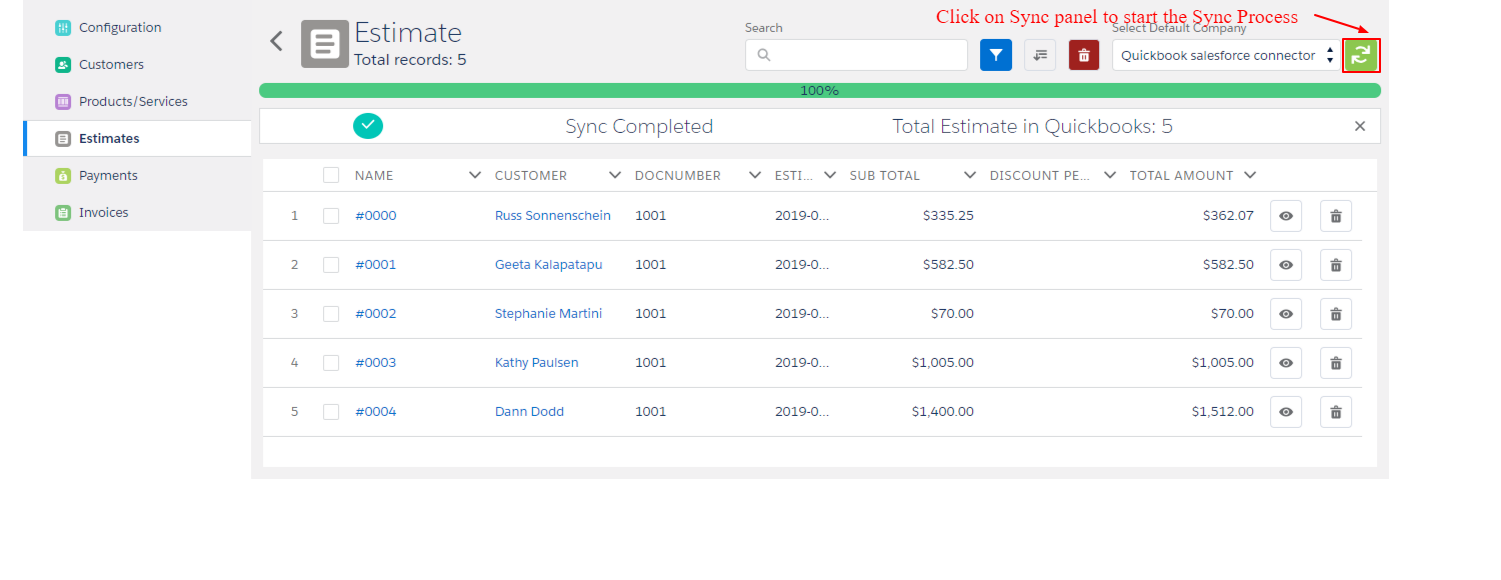Check the box for estimate #0004

pos(331,412)
